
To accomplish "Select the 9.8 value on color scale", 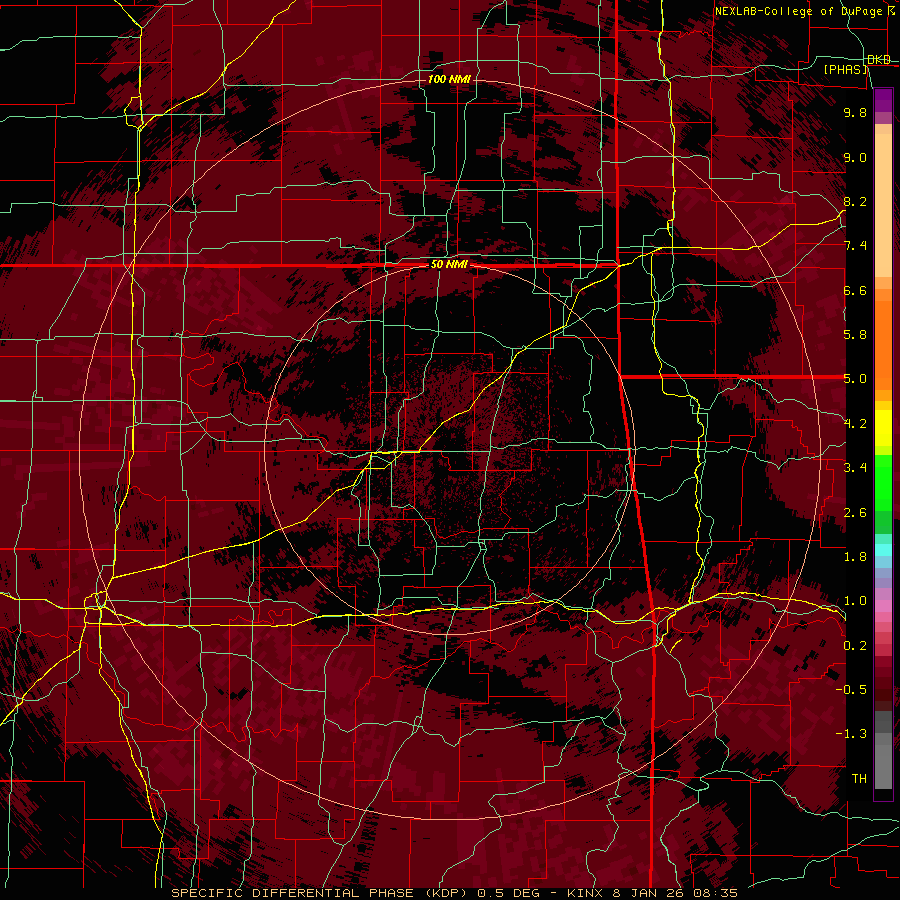I will click(855, 112).
